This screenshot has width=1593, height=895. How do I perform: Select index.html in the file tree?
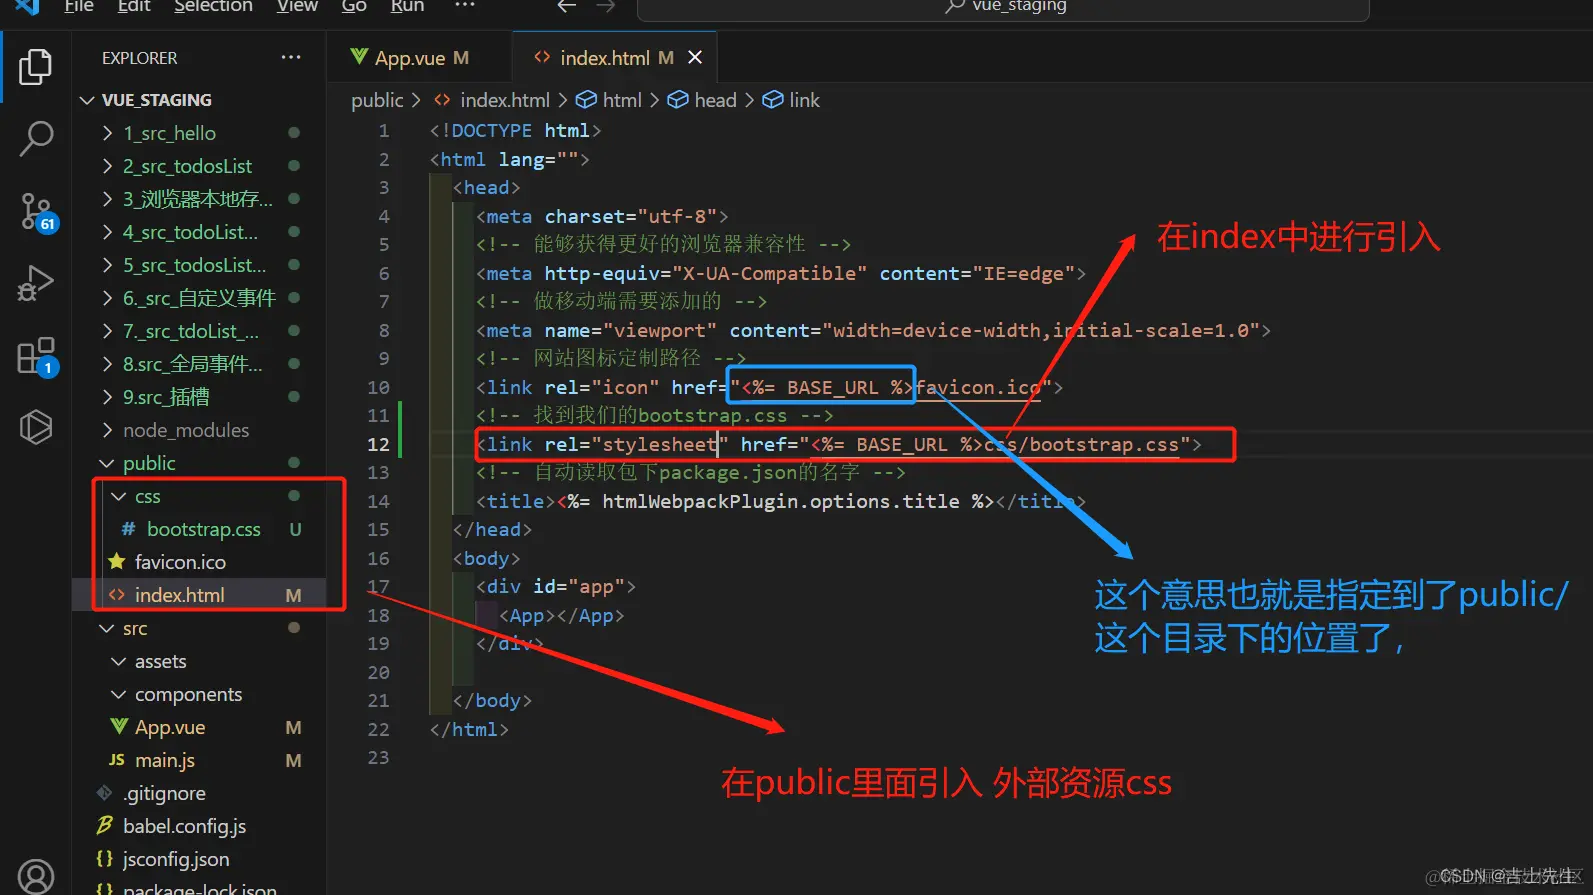tap(180, 595)
